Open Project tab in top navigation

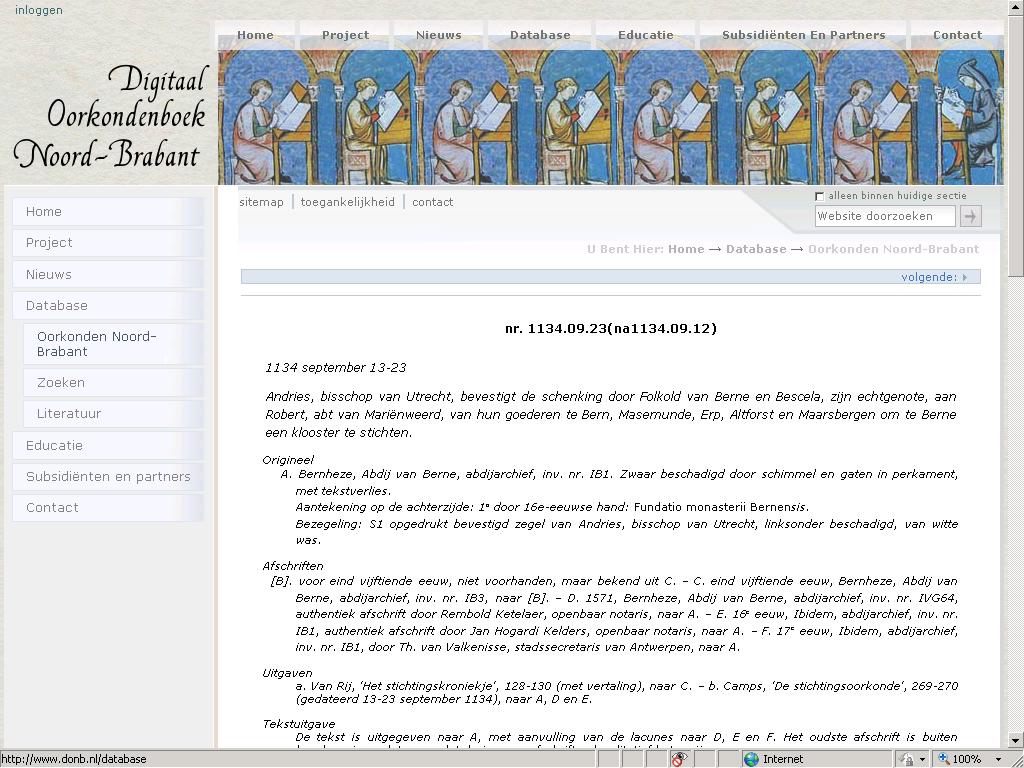point(345,35)
